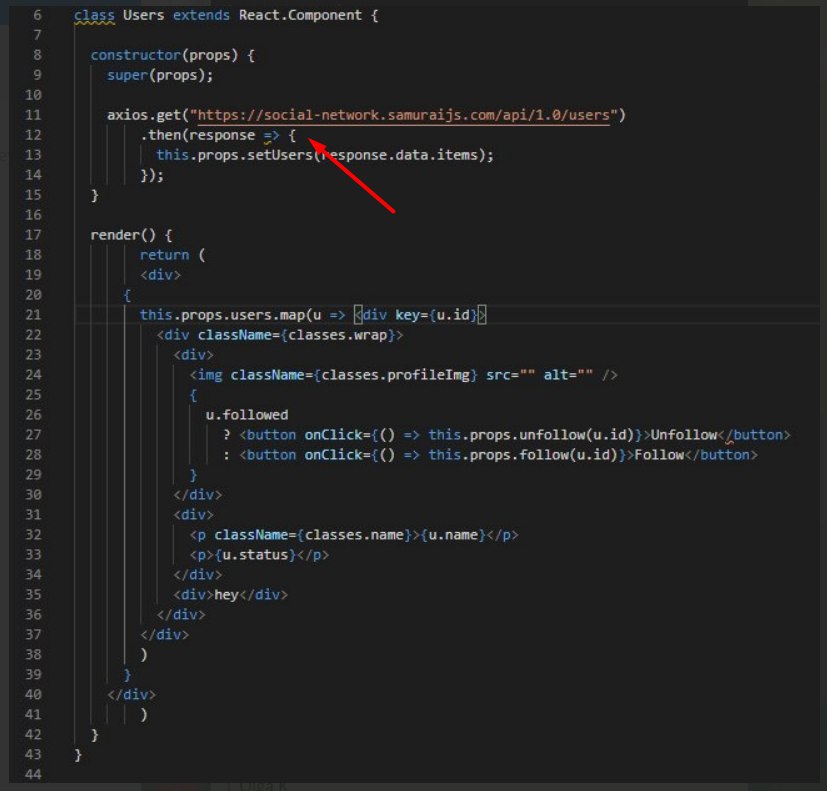Image resolution: width=827 pixels, height=791 pixels.
Task: Click 'React.Component' on line 6
Action: coord(300,15)
